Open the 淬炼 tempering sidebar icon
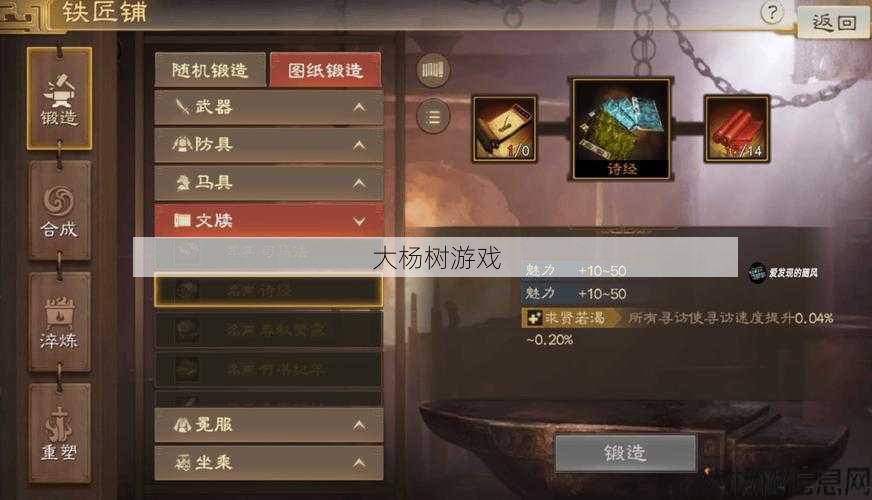The height and width of the screenshot is (500, 872). 60,321
